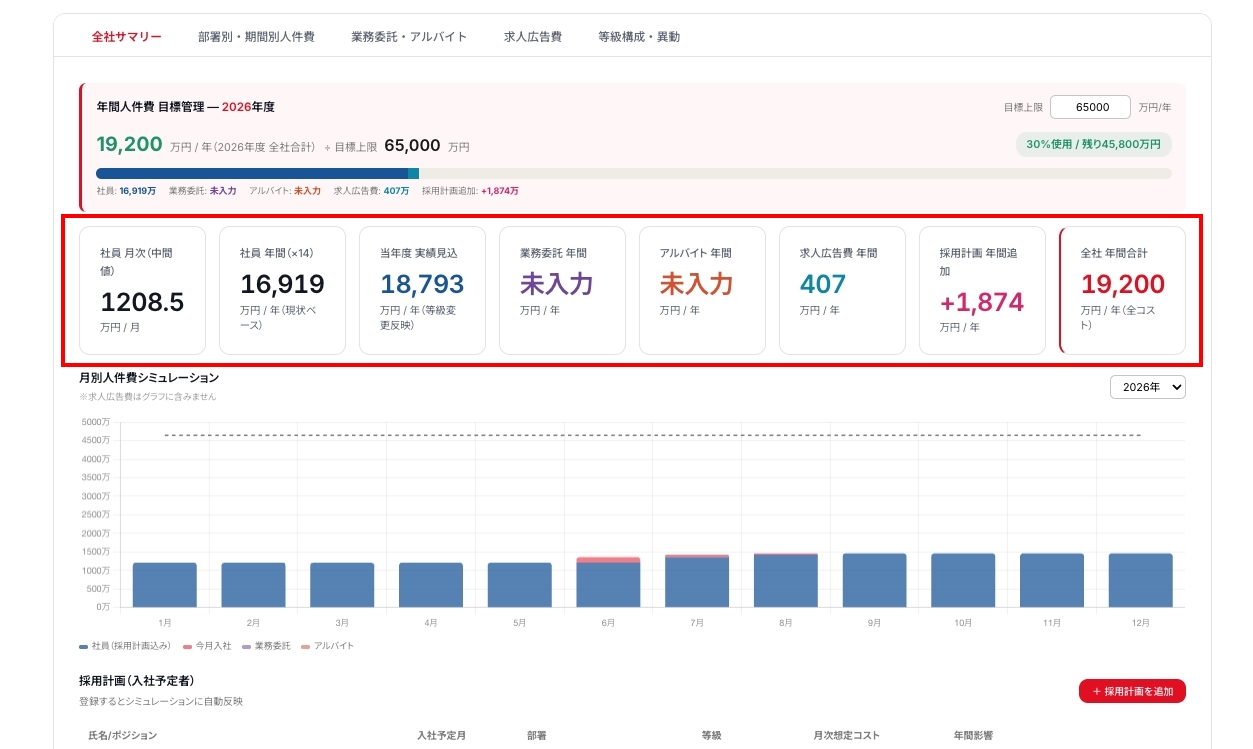Click the 採用計画 年間追加 +1,874 card

coord(982,290)
